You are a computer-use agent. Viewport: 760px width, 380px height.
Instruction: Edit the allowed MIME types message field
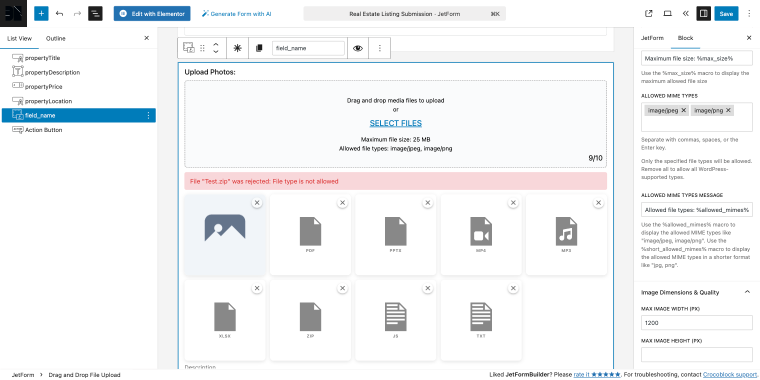coord(697,210)
